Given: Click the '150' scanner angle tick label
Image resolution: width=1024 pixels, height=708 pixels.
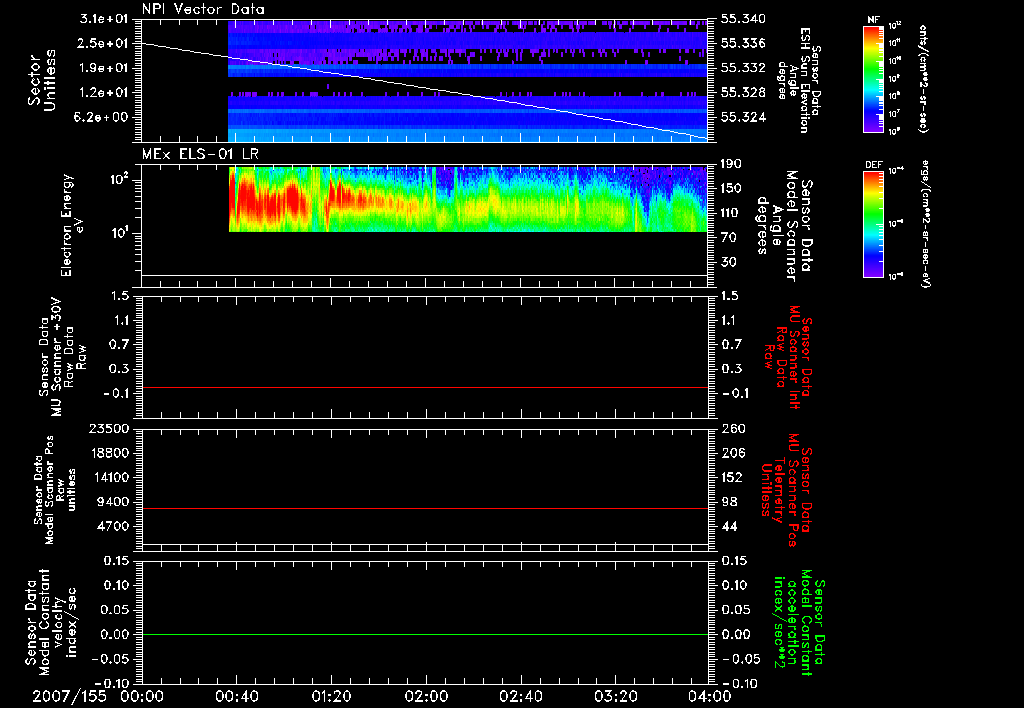Looking at the screenshot, I should pyautogui.click(x=732, y=188).
